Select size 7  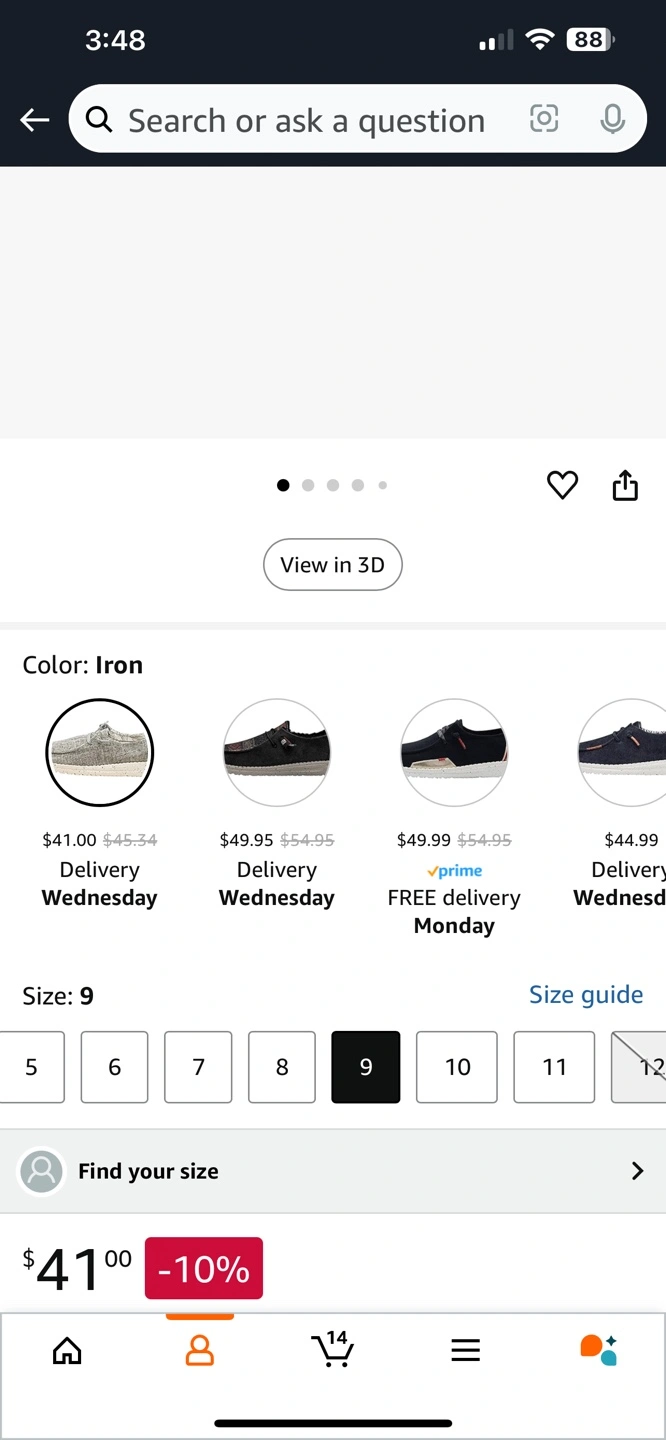click(x=198, y=1067)
